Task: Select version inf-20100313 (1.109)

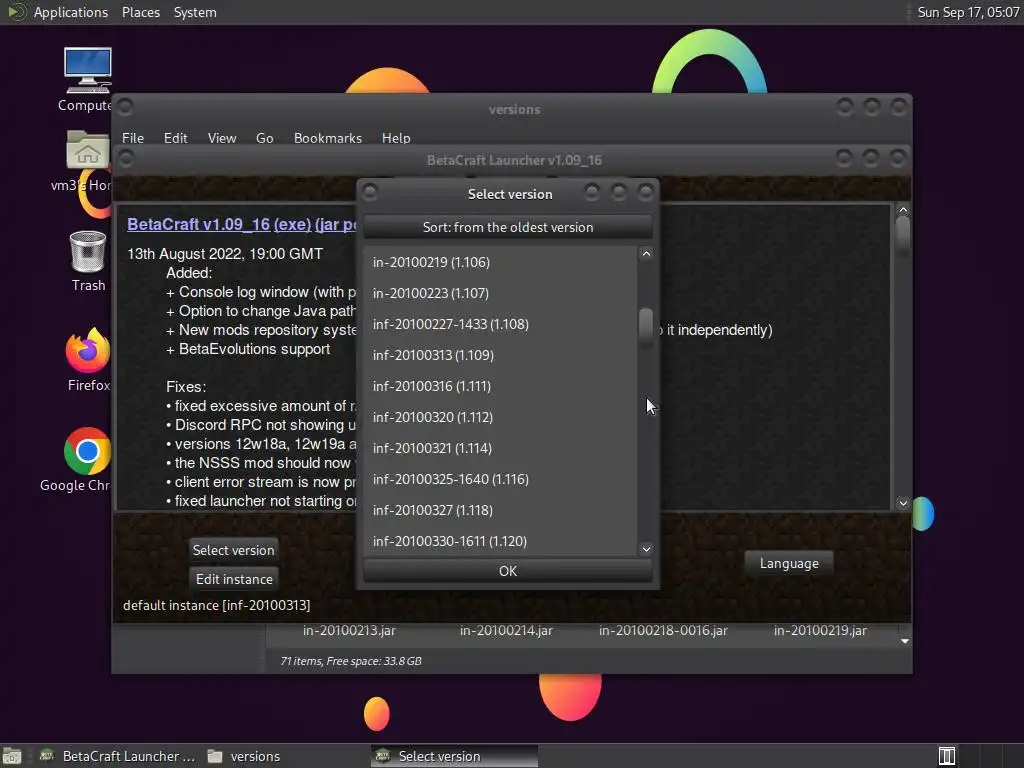Action: click(500, 355)
